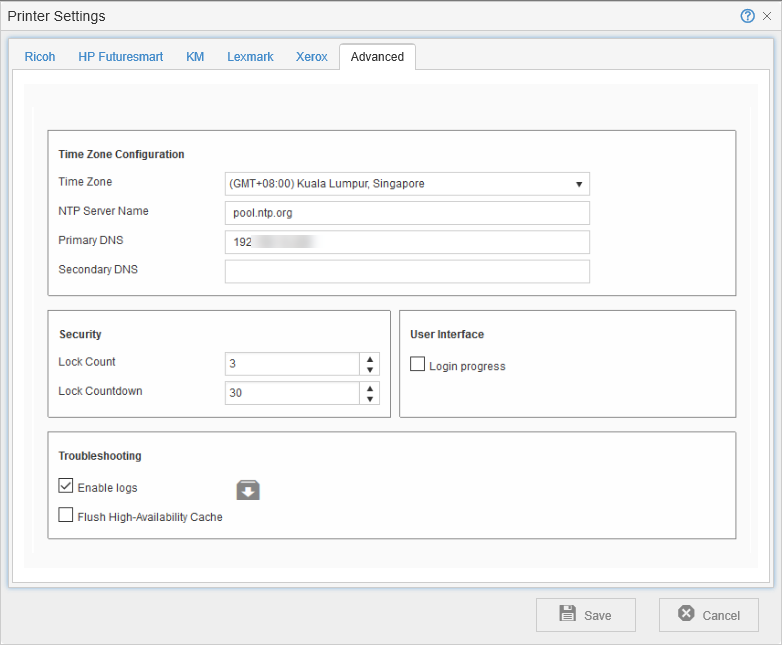Decrease Lock Count with down arrow

[370, 370]
